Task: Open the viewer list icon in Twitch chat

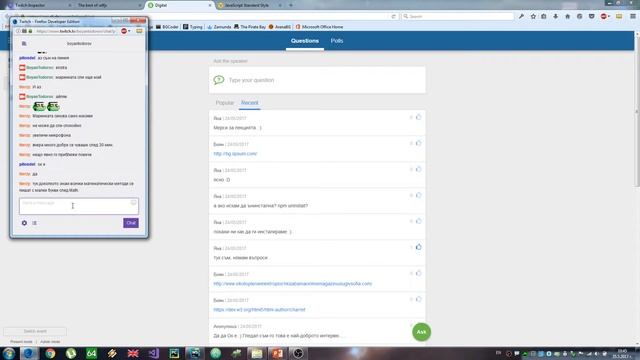Action: [34, 223]
